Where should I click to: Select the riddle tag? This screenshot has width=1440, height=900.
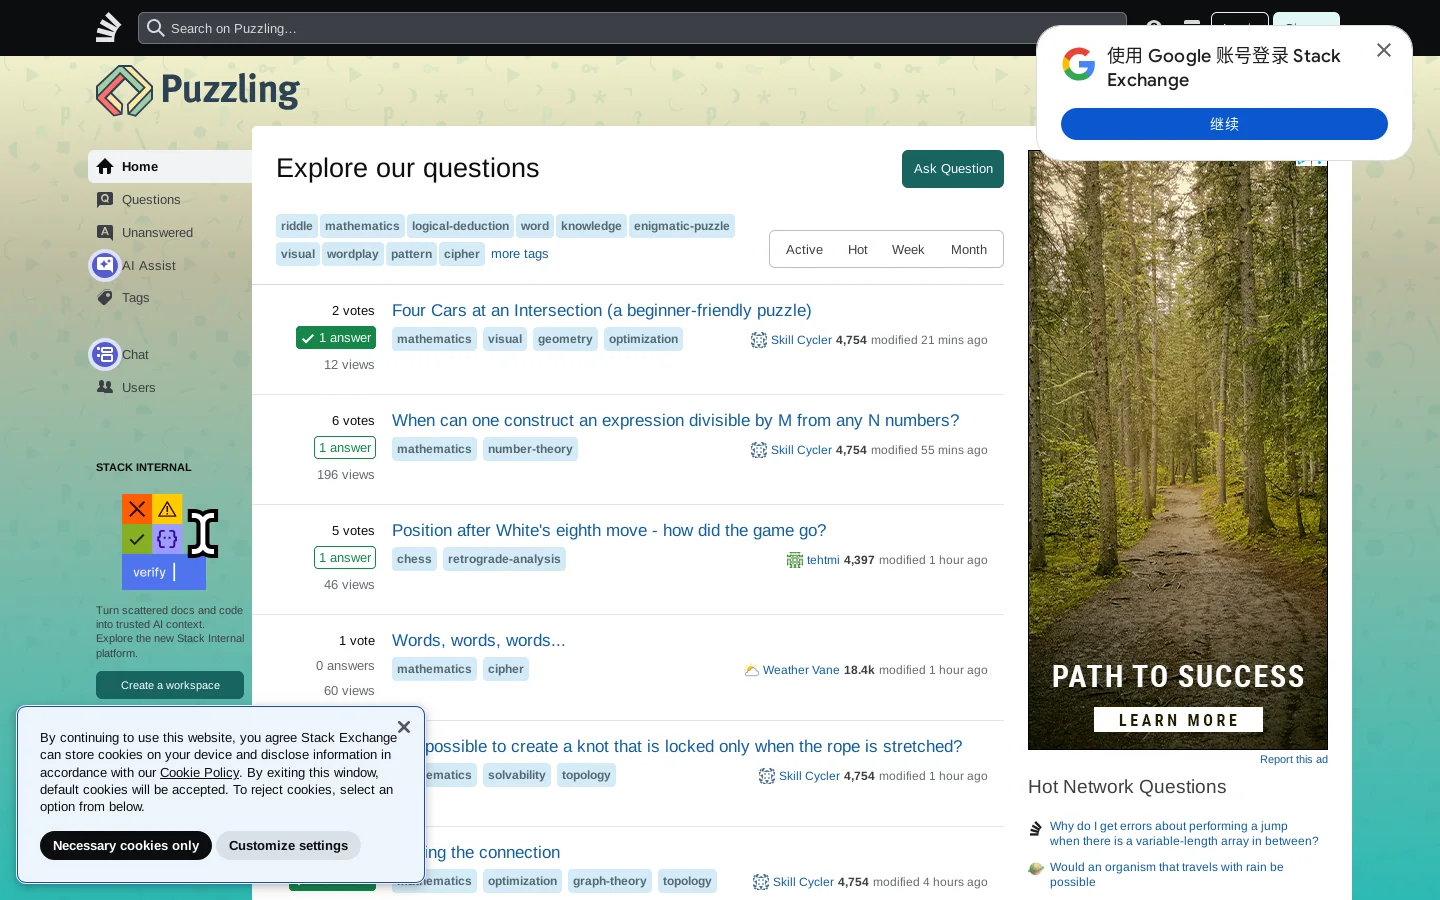pyautogui.click(x=297, y=226)
